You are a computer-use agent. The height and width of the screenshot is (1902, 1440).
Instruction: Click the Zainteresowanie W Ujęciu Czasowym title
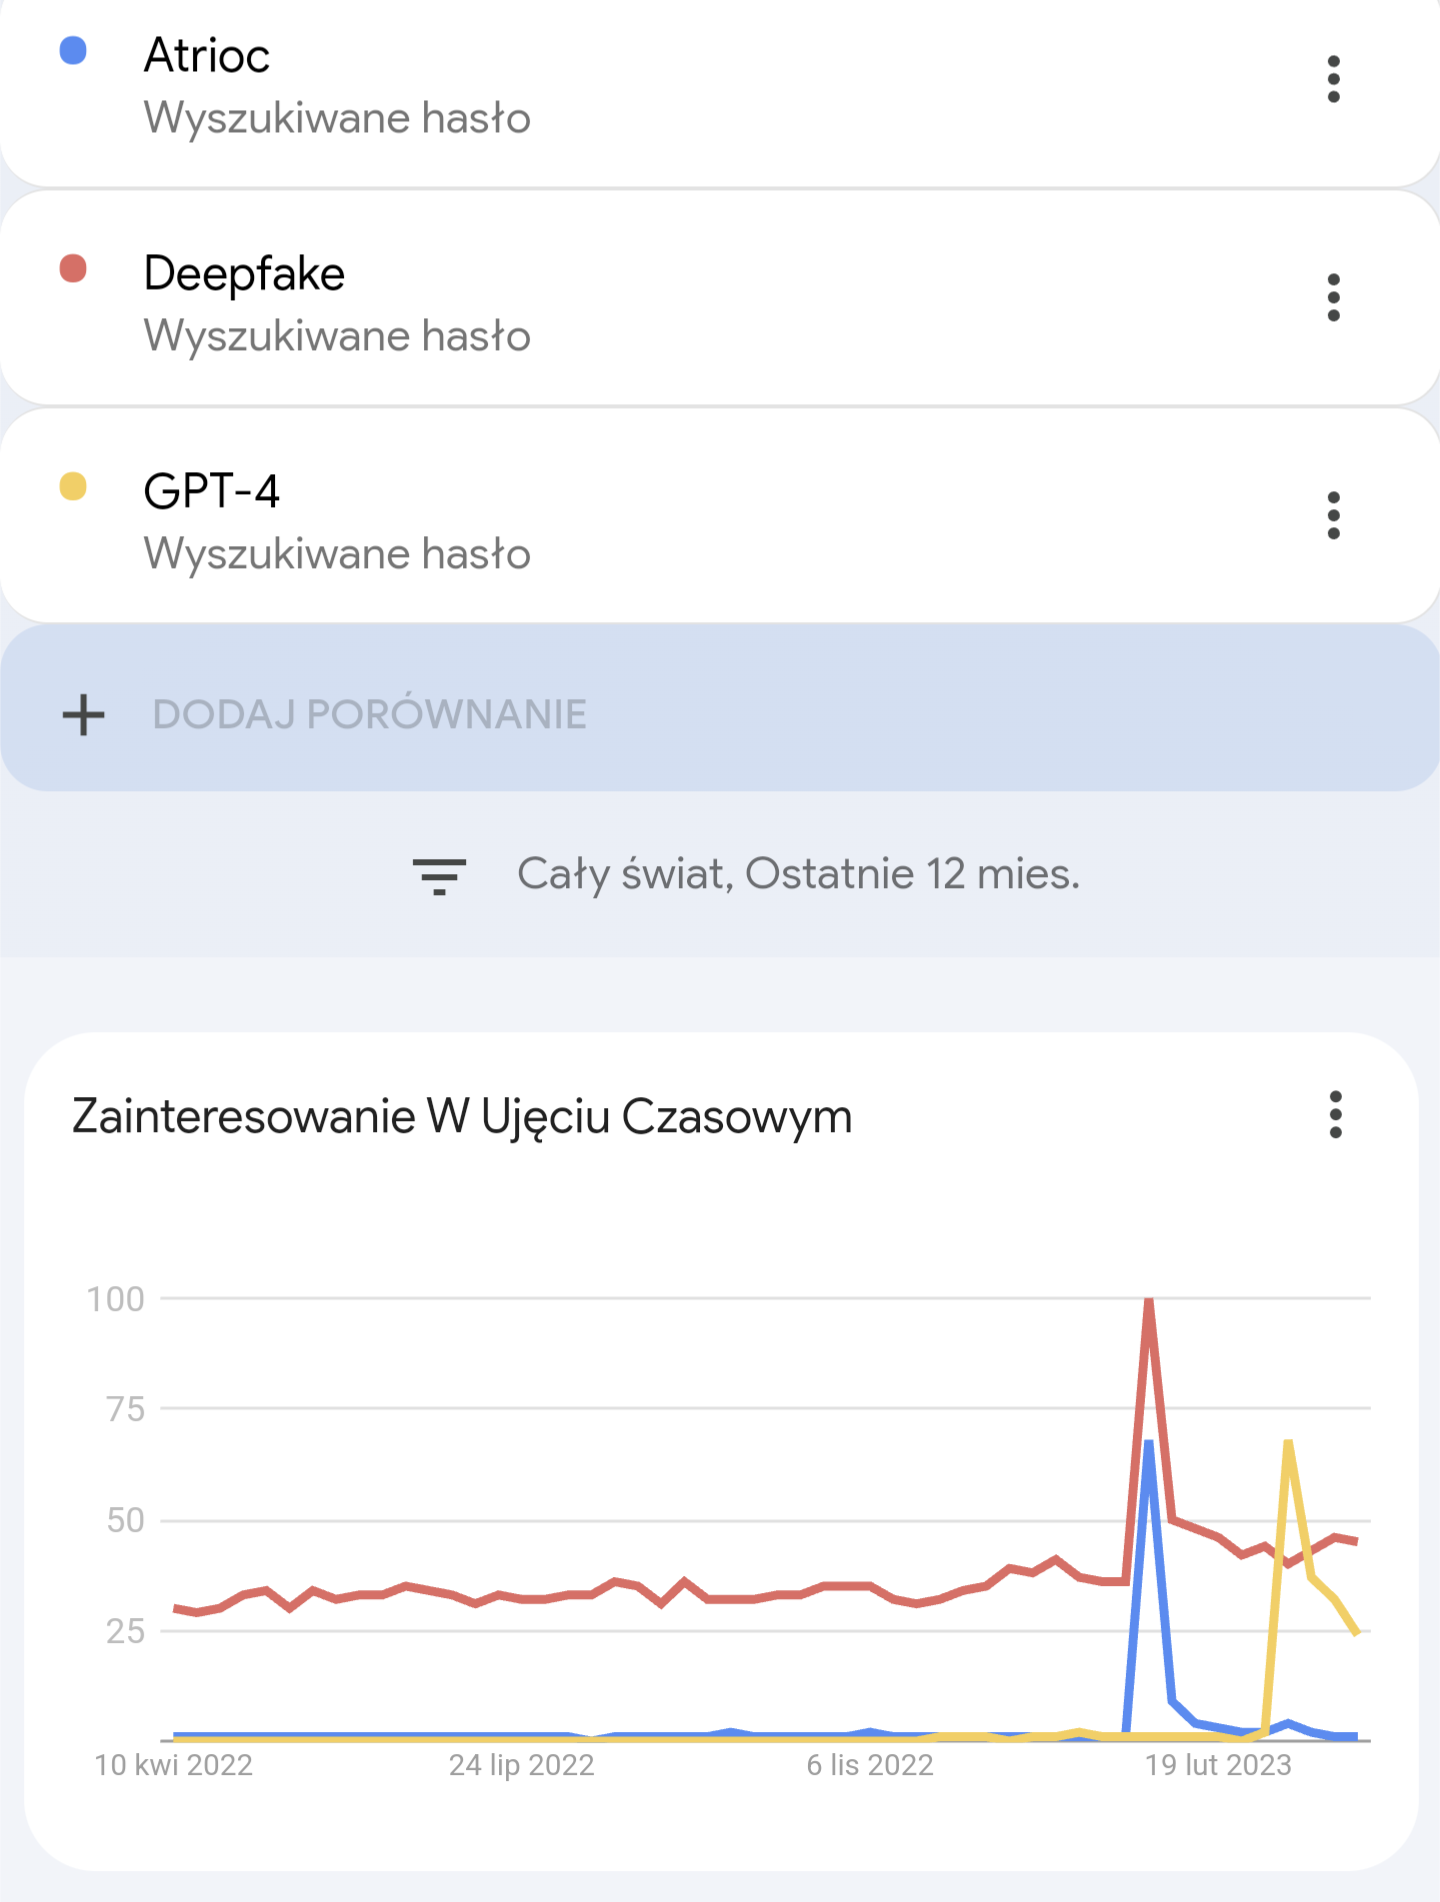pyautogui.click(x=462, y=1117)
